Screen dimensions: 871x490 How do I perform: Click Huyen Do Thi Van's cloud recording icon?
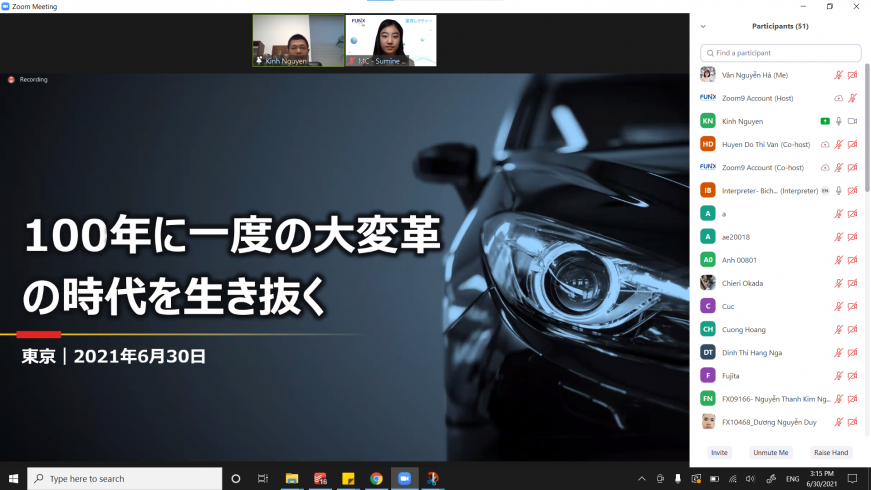click(825, 144)
